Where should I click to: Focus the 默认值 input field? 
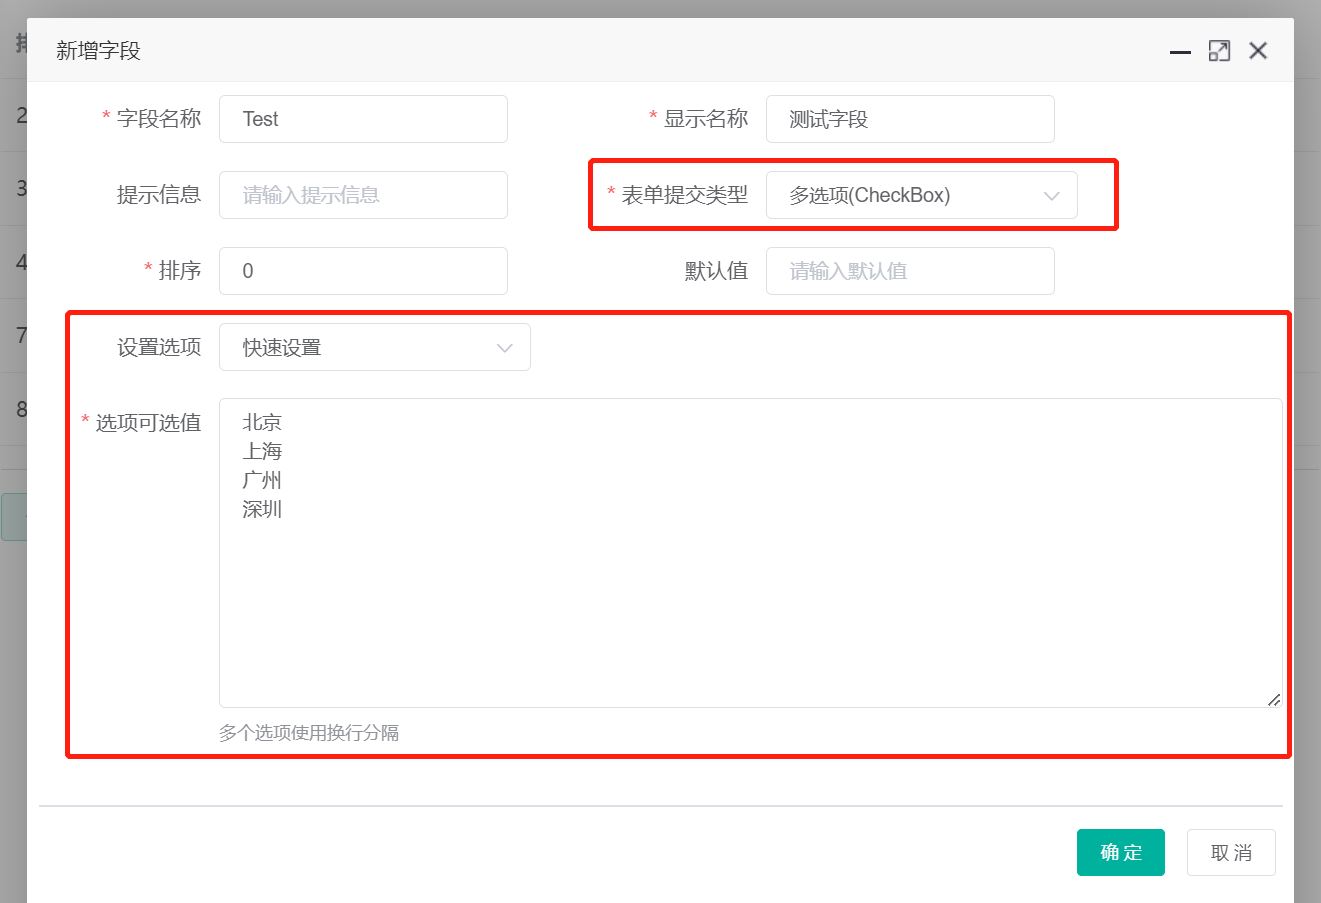click(910, 271)
